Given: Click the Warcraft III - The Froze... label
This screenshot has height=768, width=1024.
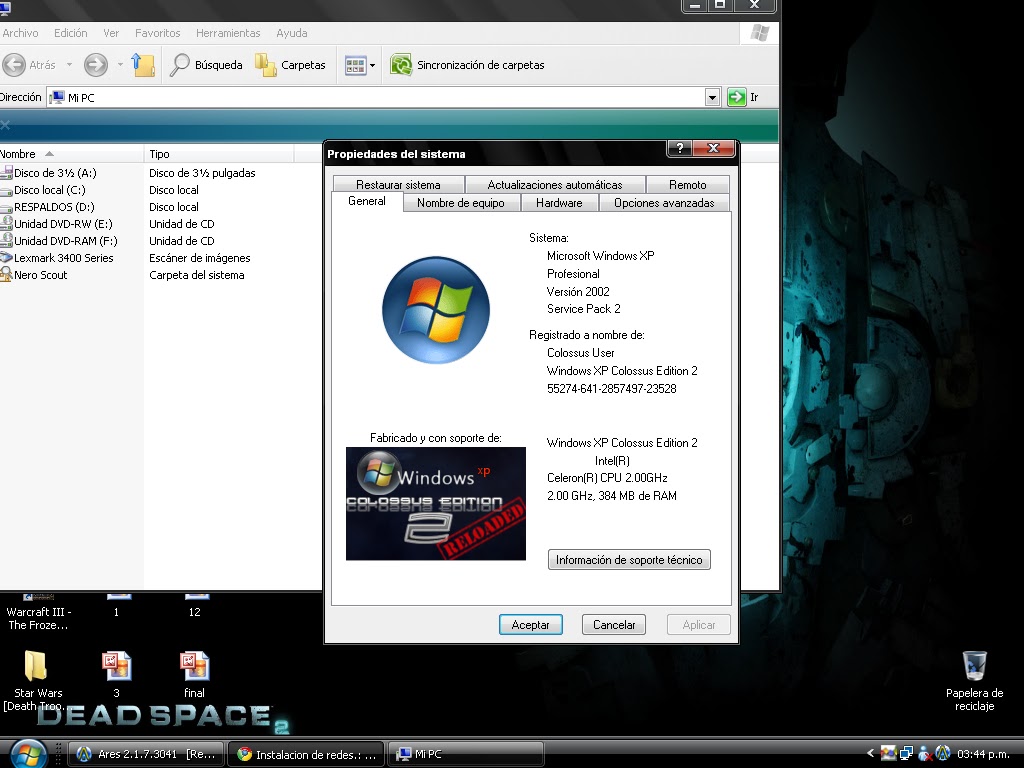Looking at the screenshot, I should (x=39, y=618).
